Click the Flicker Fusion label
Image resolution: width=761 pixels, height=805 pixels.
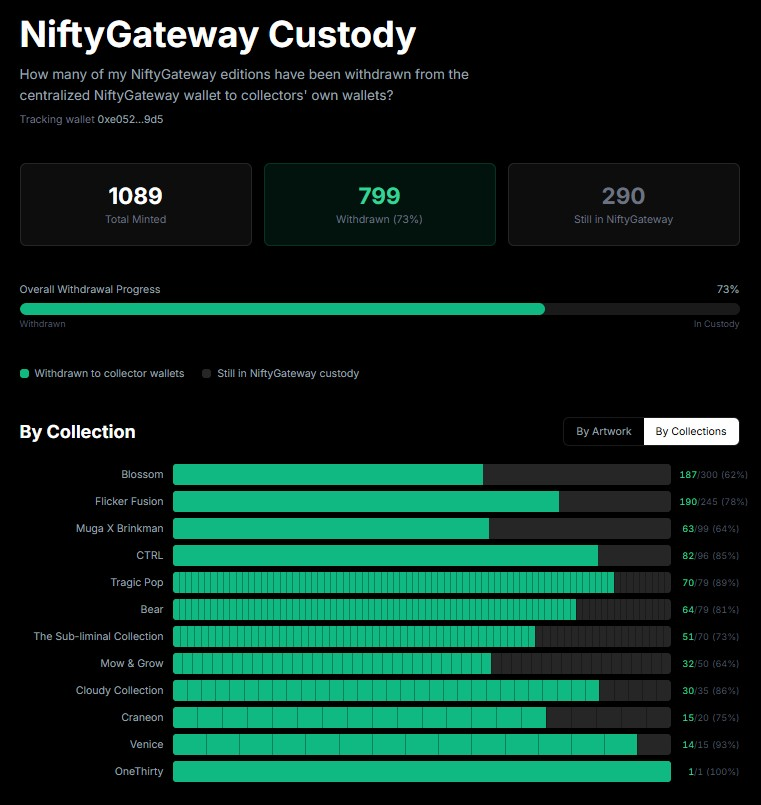tap(129, 502)
